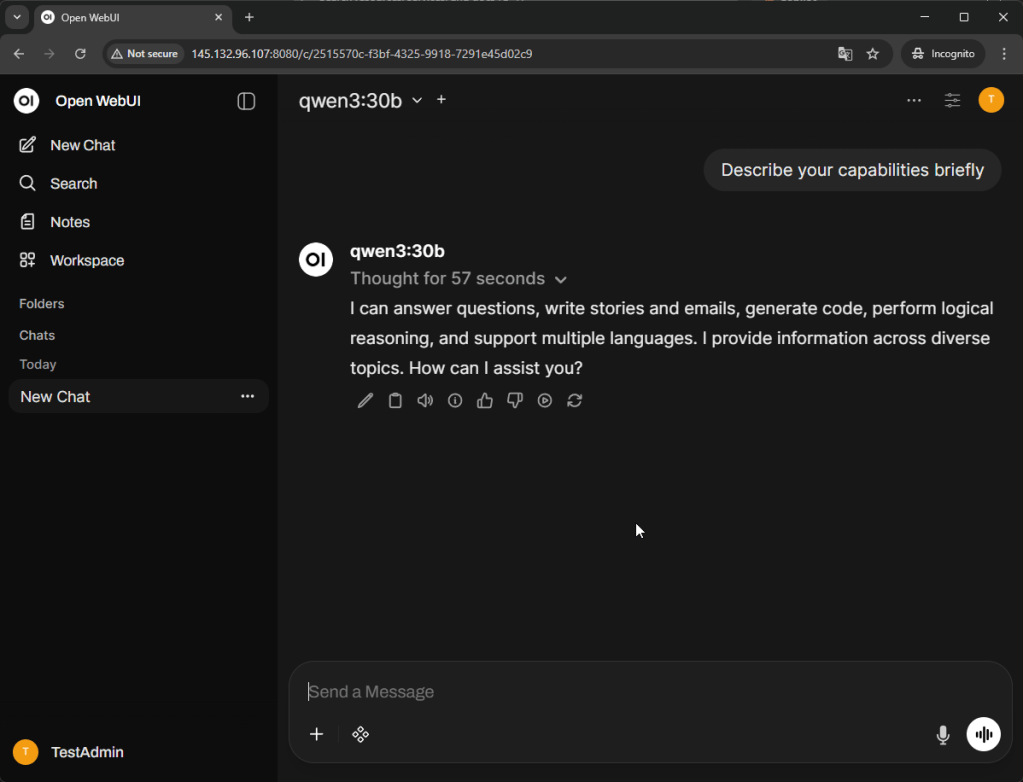Open the qwen3:30b model selector dropdown
Screen dimensions: 1023x782
pos(361,100)
